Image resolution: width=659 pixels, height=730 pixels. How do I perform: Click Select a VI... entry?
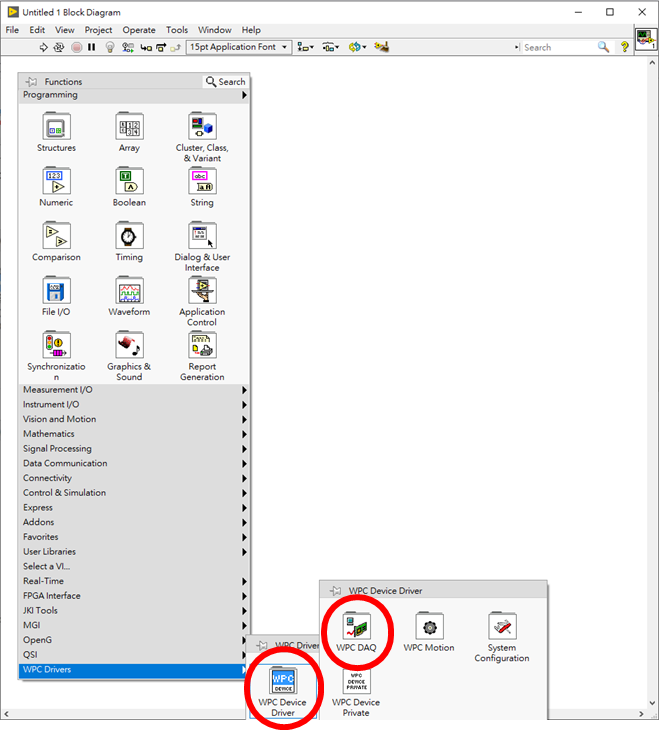click(47, 566)
